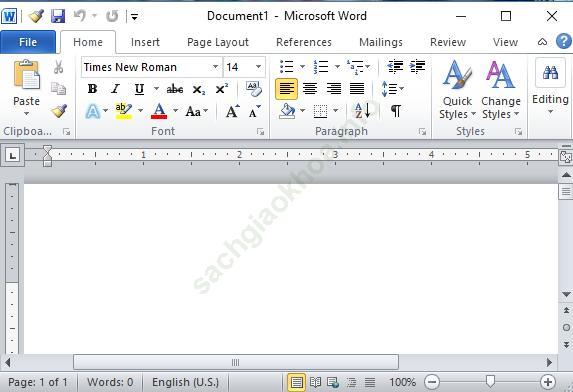Expand the font size 14 dropdown
This screenshot has height=392, width=573.
tap(258, 67)
